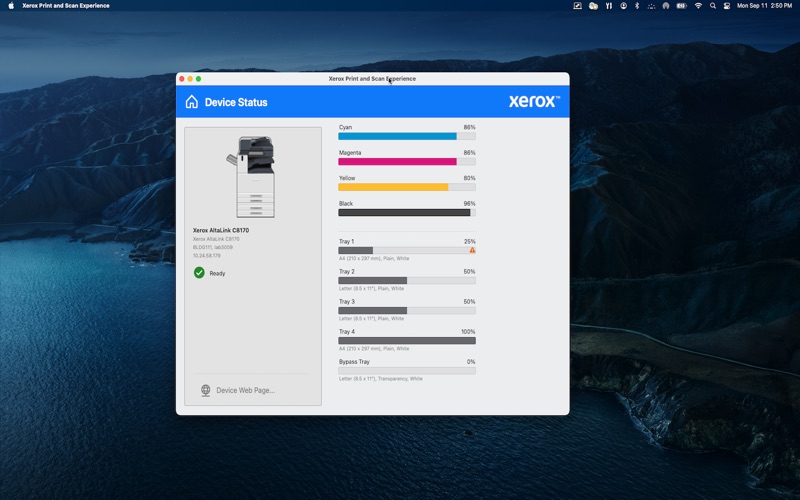Viewport: 800px width, 500px height.
Task: Click the Magenta toner level bar
Action: pos(407,162)
